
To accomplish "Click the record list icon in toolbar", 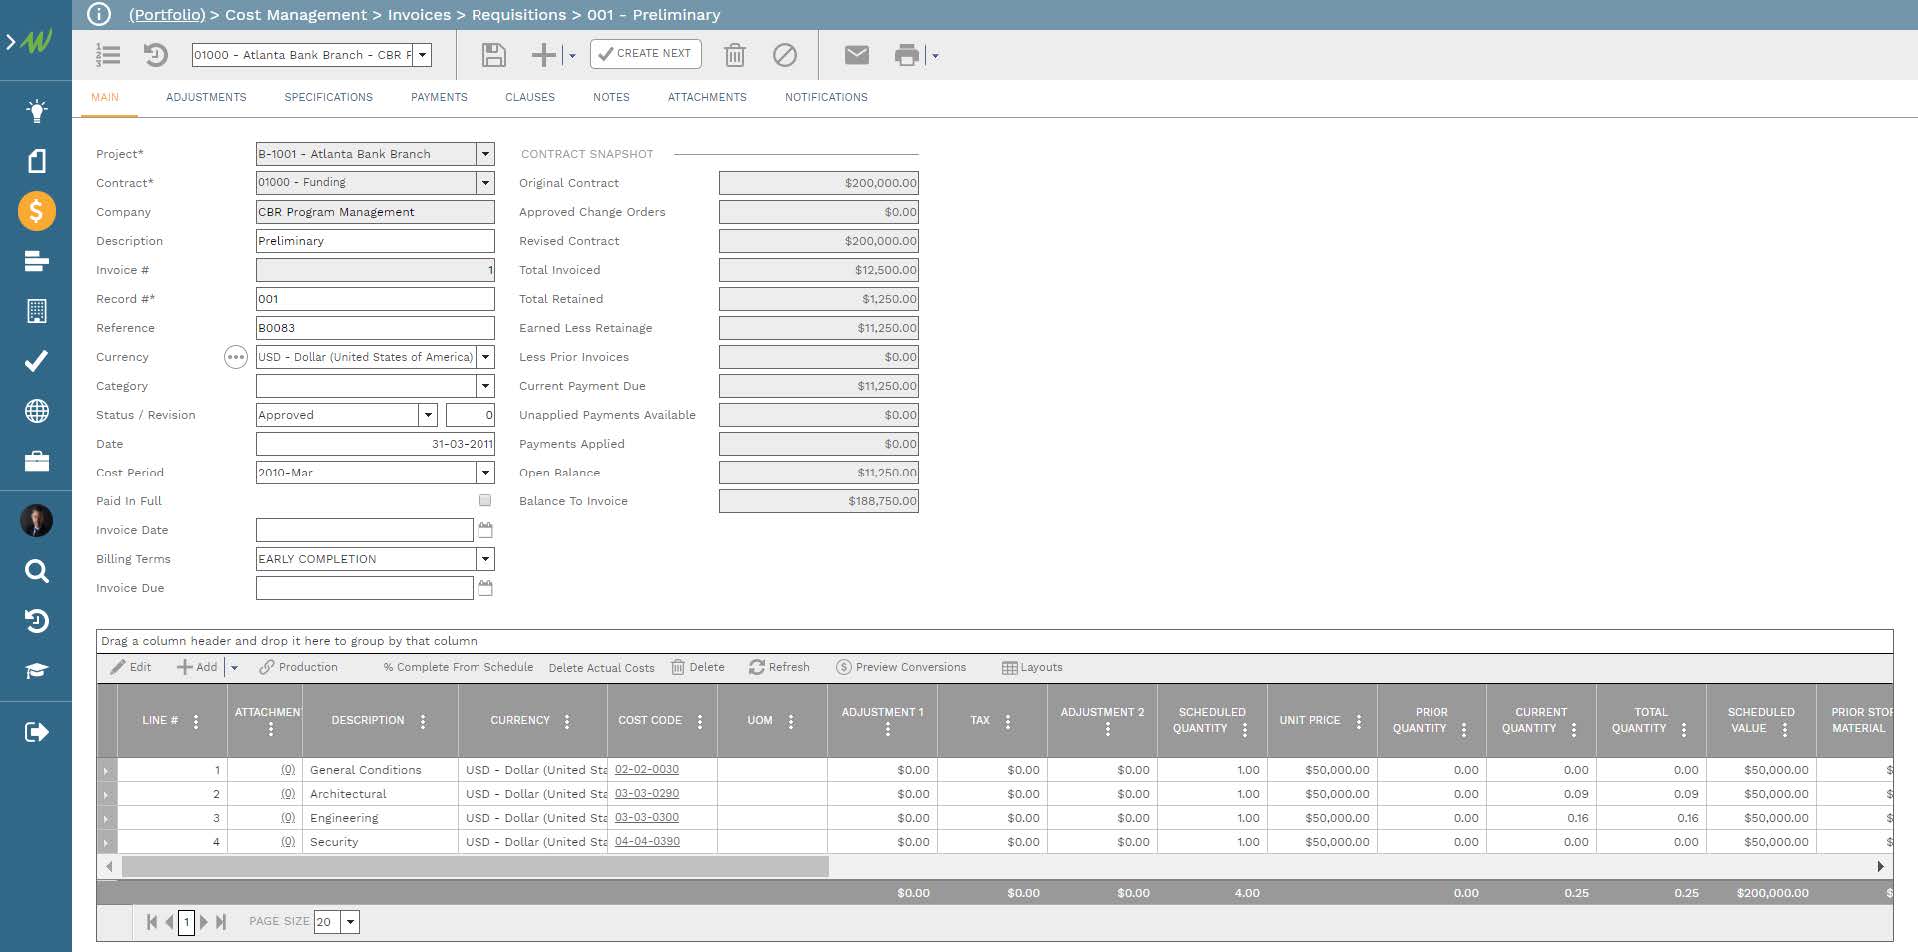I will (x=108, y=55).
